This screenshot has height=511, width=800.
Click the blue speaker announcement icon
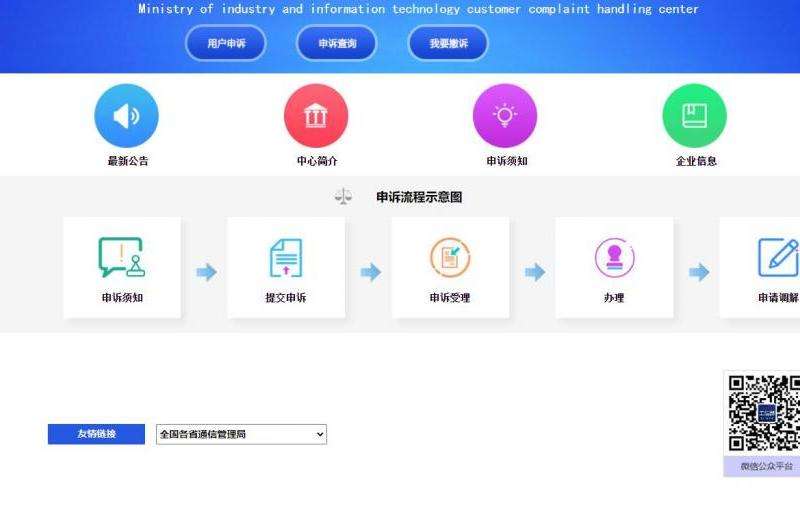[126, 116]
